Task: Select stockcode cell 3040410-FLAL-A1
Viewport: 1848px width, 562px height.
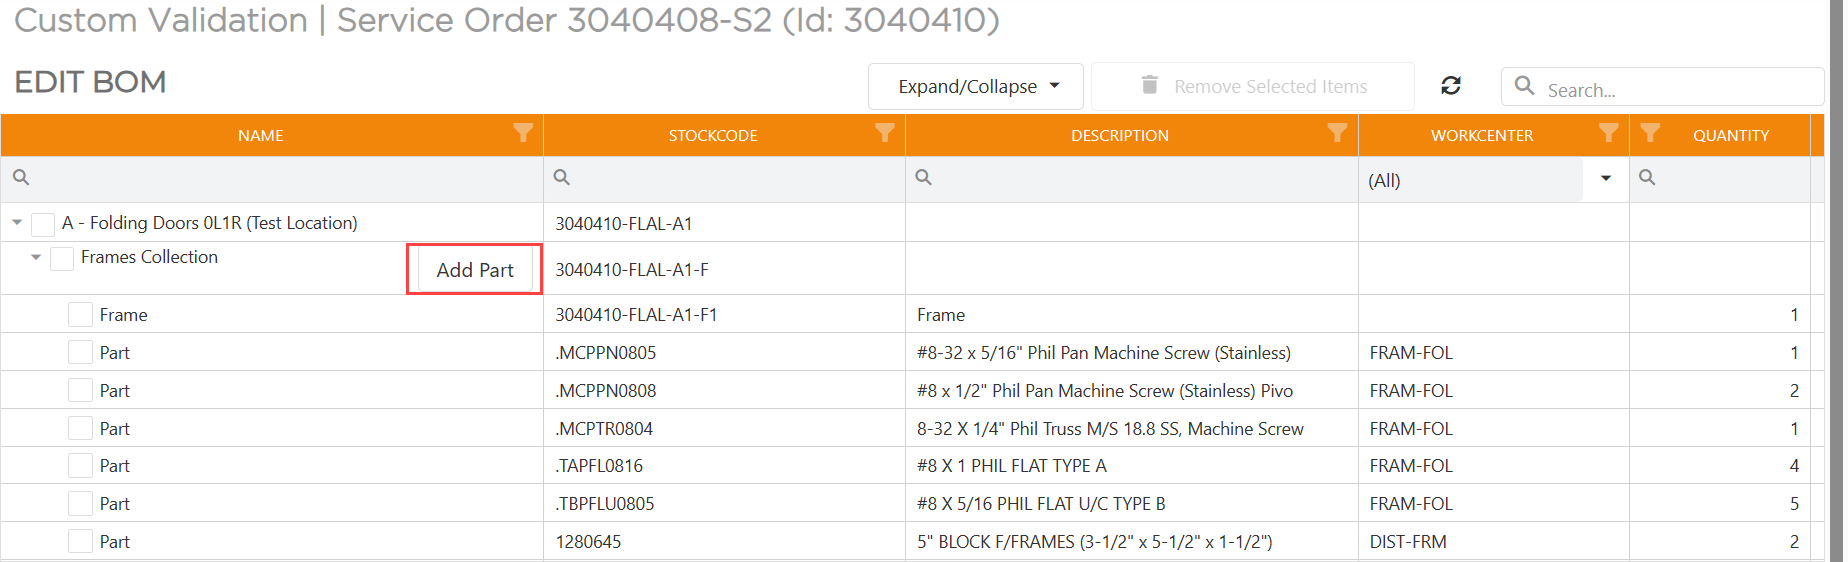Action: [724, 223]
